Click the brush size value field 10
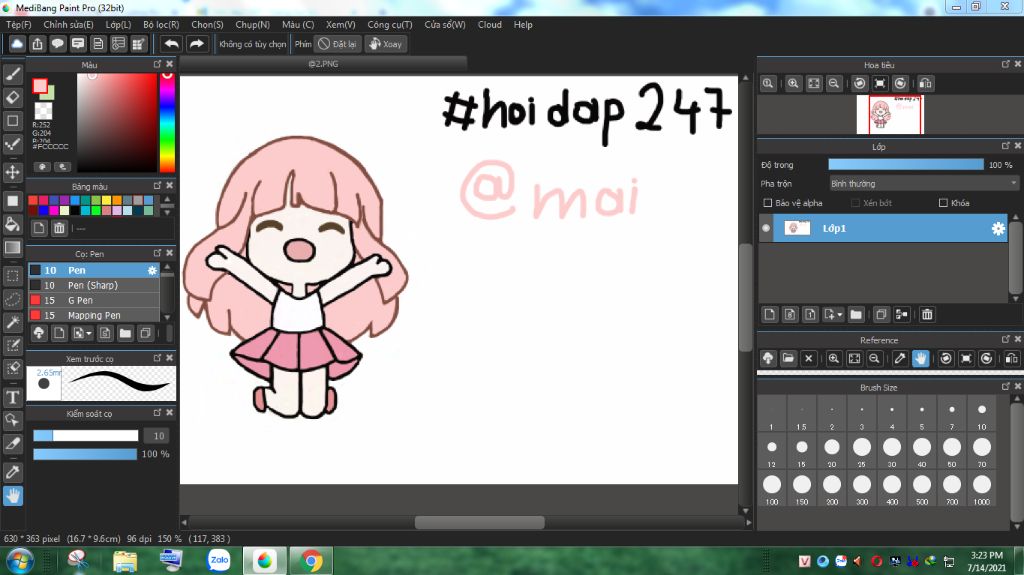The height and width of the screenshot is (575, 1024). click(159, 435)
